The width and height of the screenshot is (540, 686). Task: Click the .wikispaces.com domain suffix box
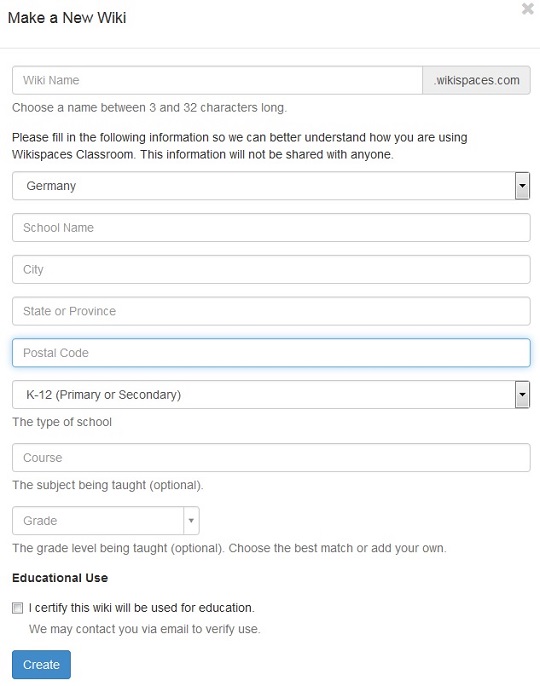(x=477, y=80)
